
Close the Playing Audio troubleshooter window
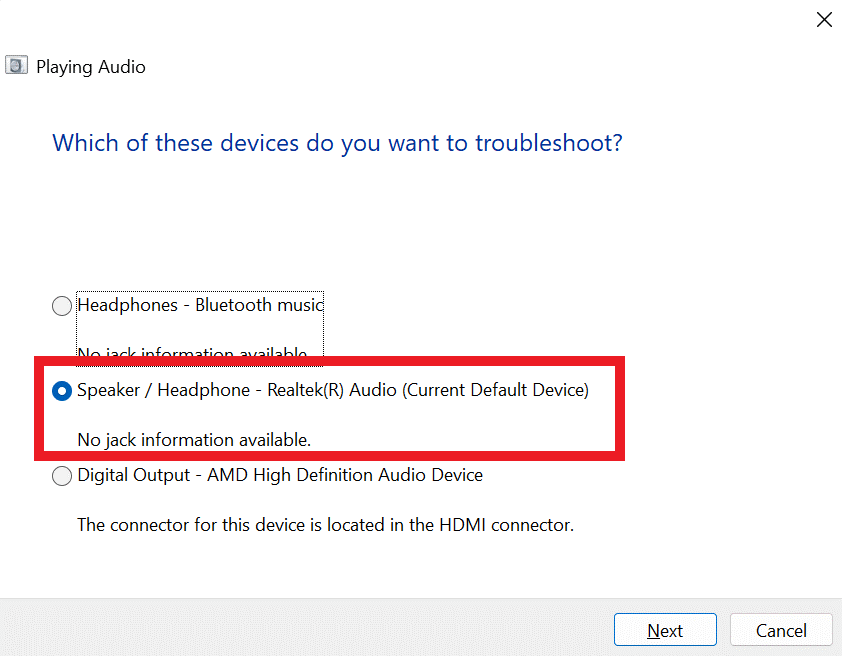pos(824,20)
